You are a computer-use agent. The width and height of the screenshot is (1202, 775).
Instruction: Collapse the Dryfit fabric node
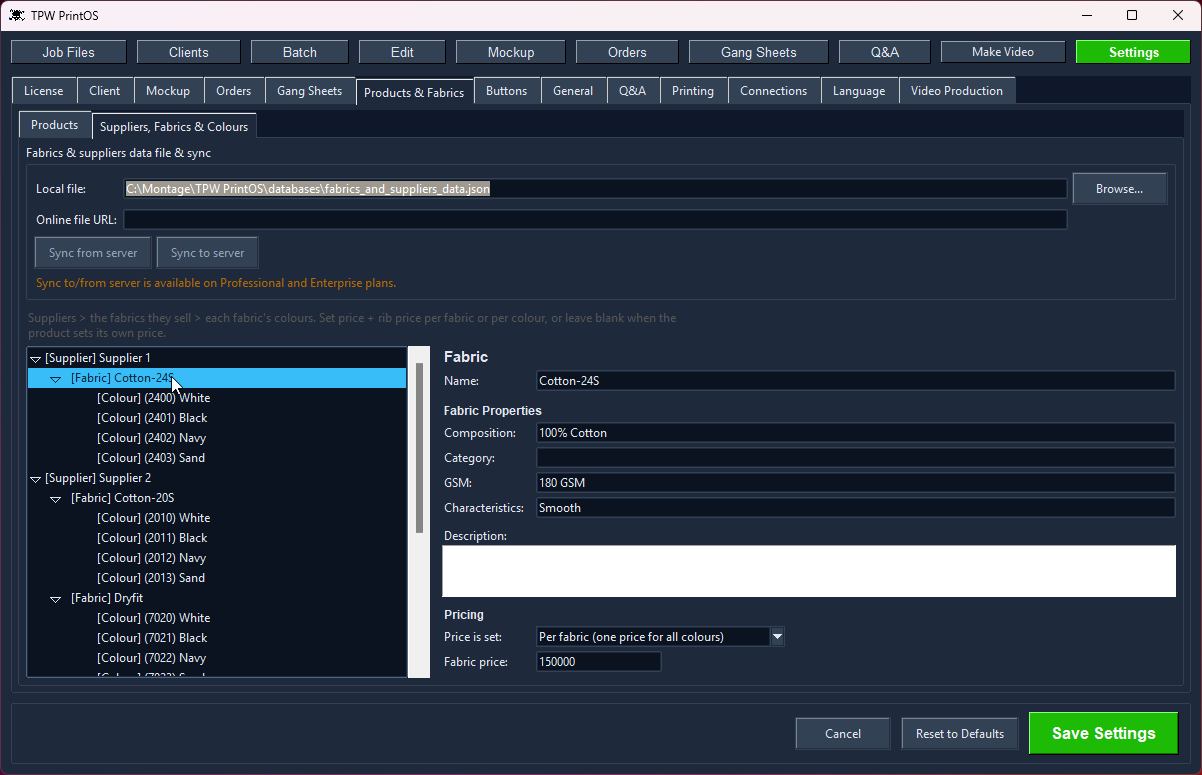click(x=56, y=598)
